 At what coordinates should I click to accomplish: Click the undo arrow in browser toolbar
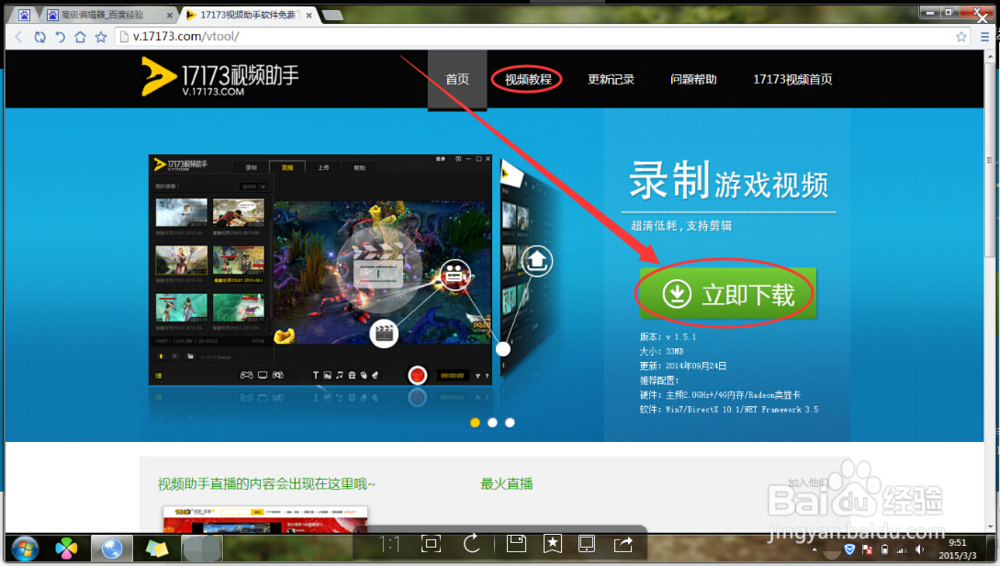(60, 37)
